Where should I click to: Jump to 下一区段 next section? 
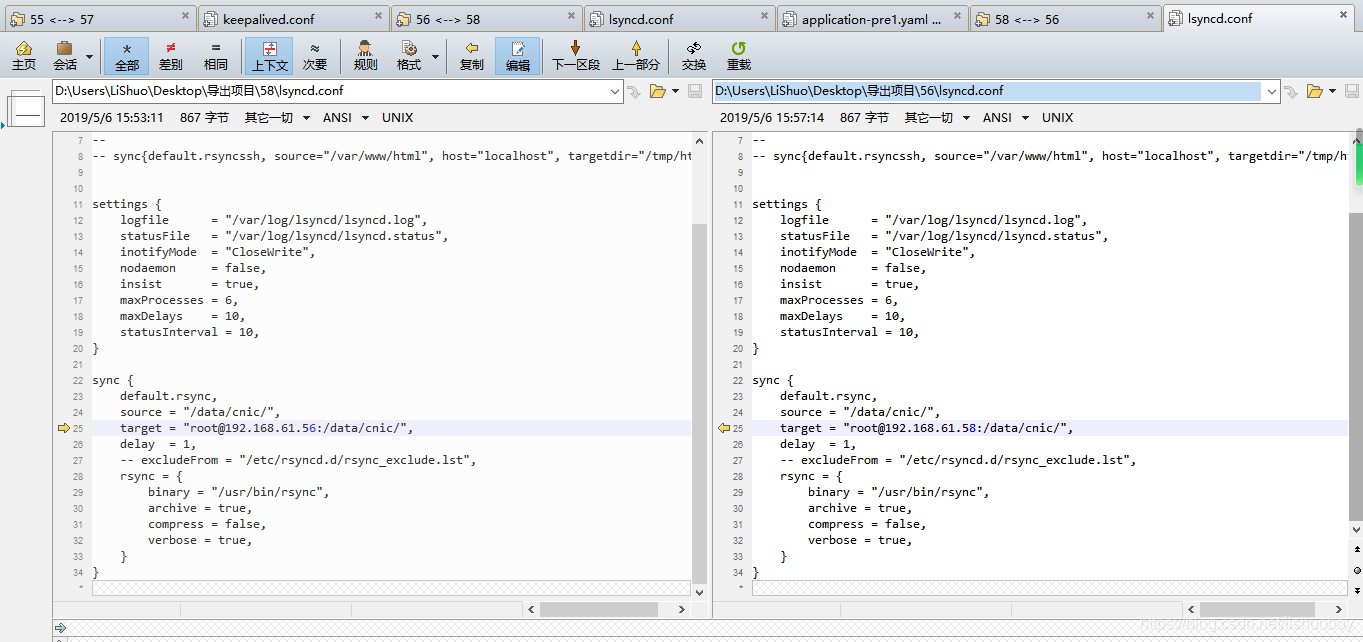576,56
